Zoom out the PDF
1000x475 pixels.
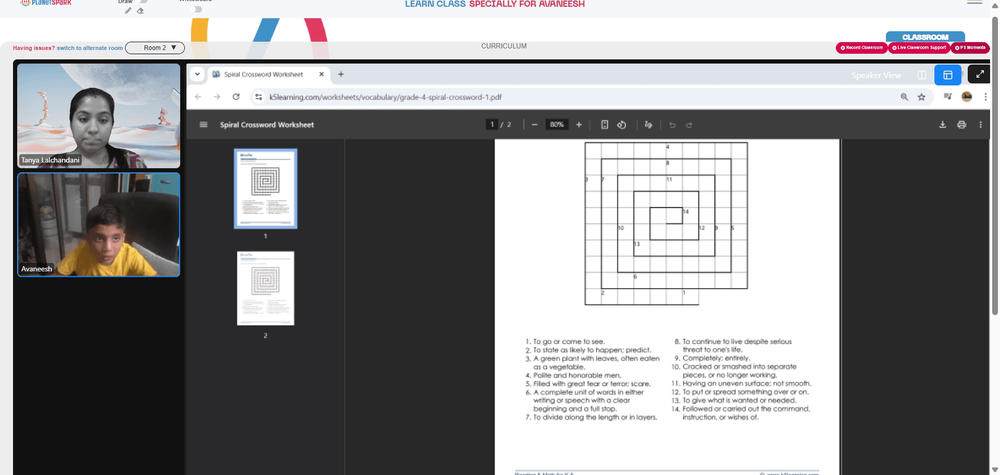pyautogui.click(x=534, y=125)
